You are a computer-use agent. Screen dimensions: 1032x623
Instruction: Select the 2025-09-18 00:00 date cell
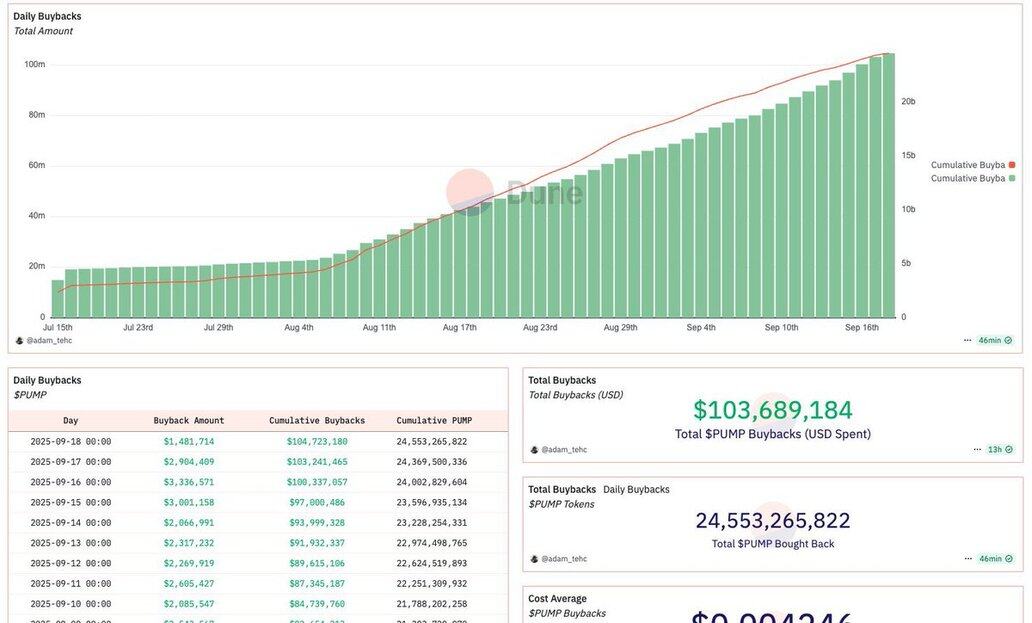point(70,441)
